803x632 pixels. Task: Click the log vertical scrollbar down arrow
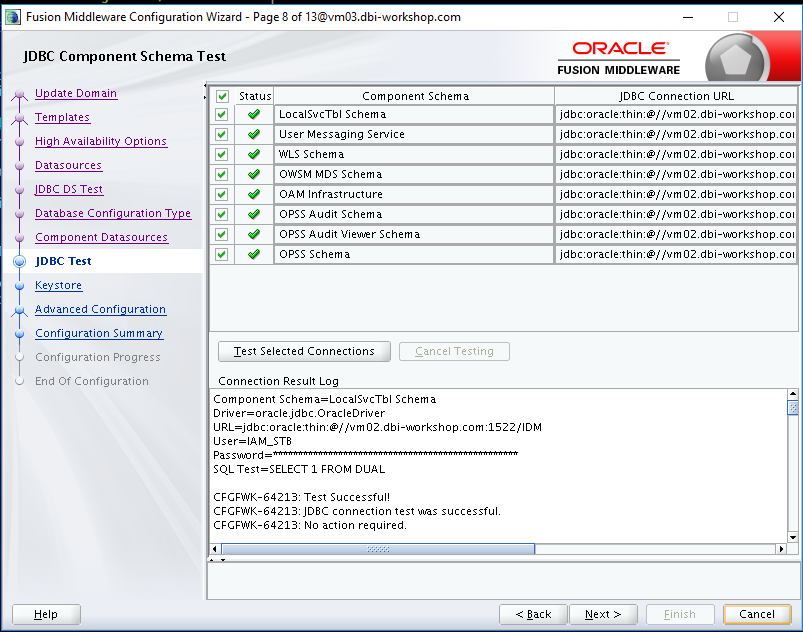tap(793, 537)
